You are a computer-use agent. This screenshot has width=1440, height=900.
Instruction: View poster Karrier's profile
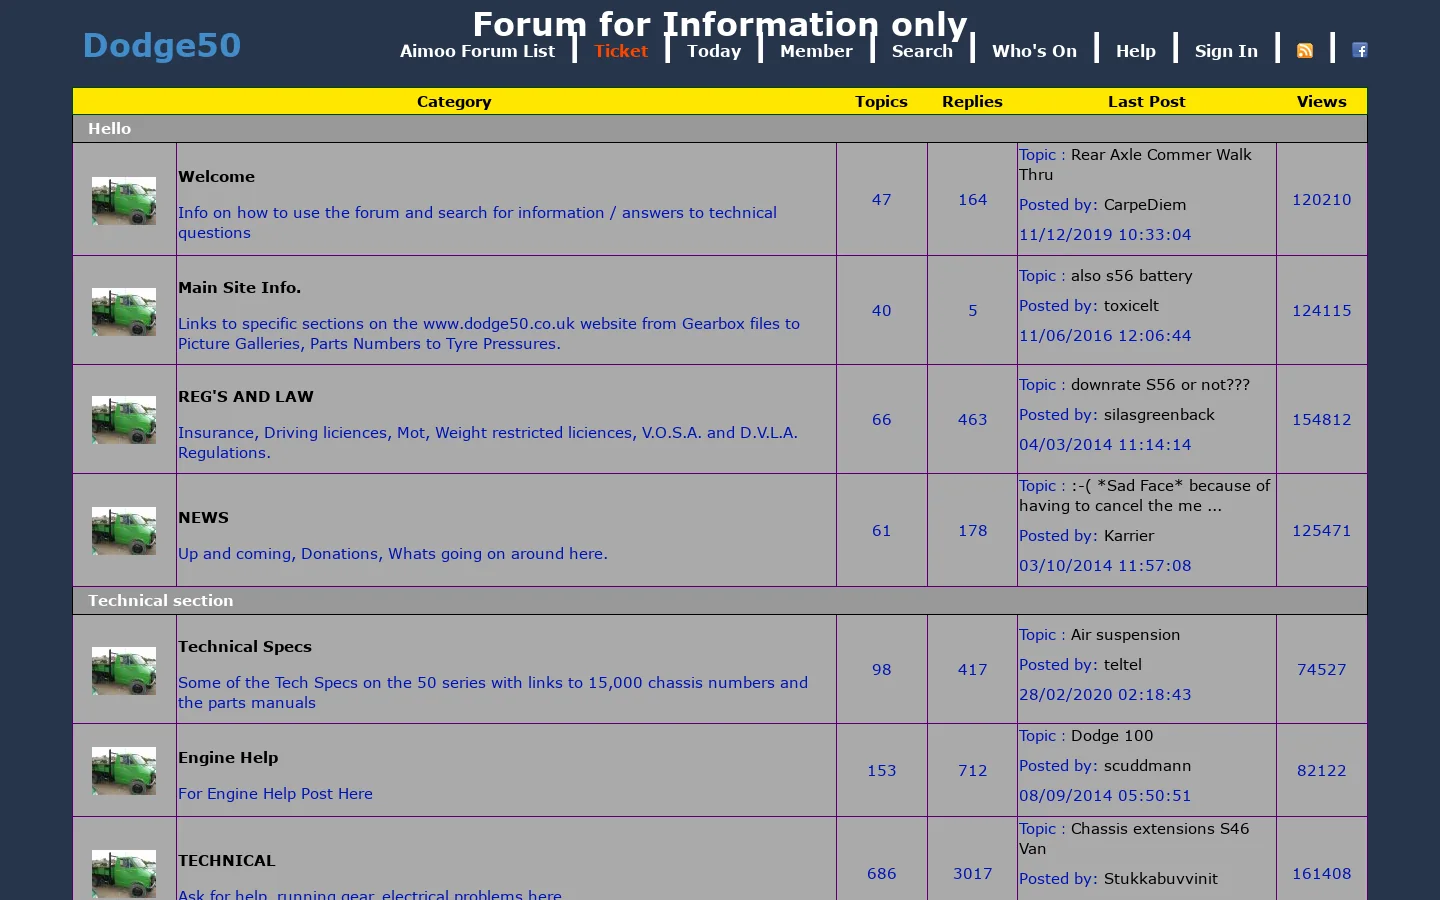point(1129,536)
